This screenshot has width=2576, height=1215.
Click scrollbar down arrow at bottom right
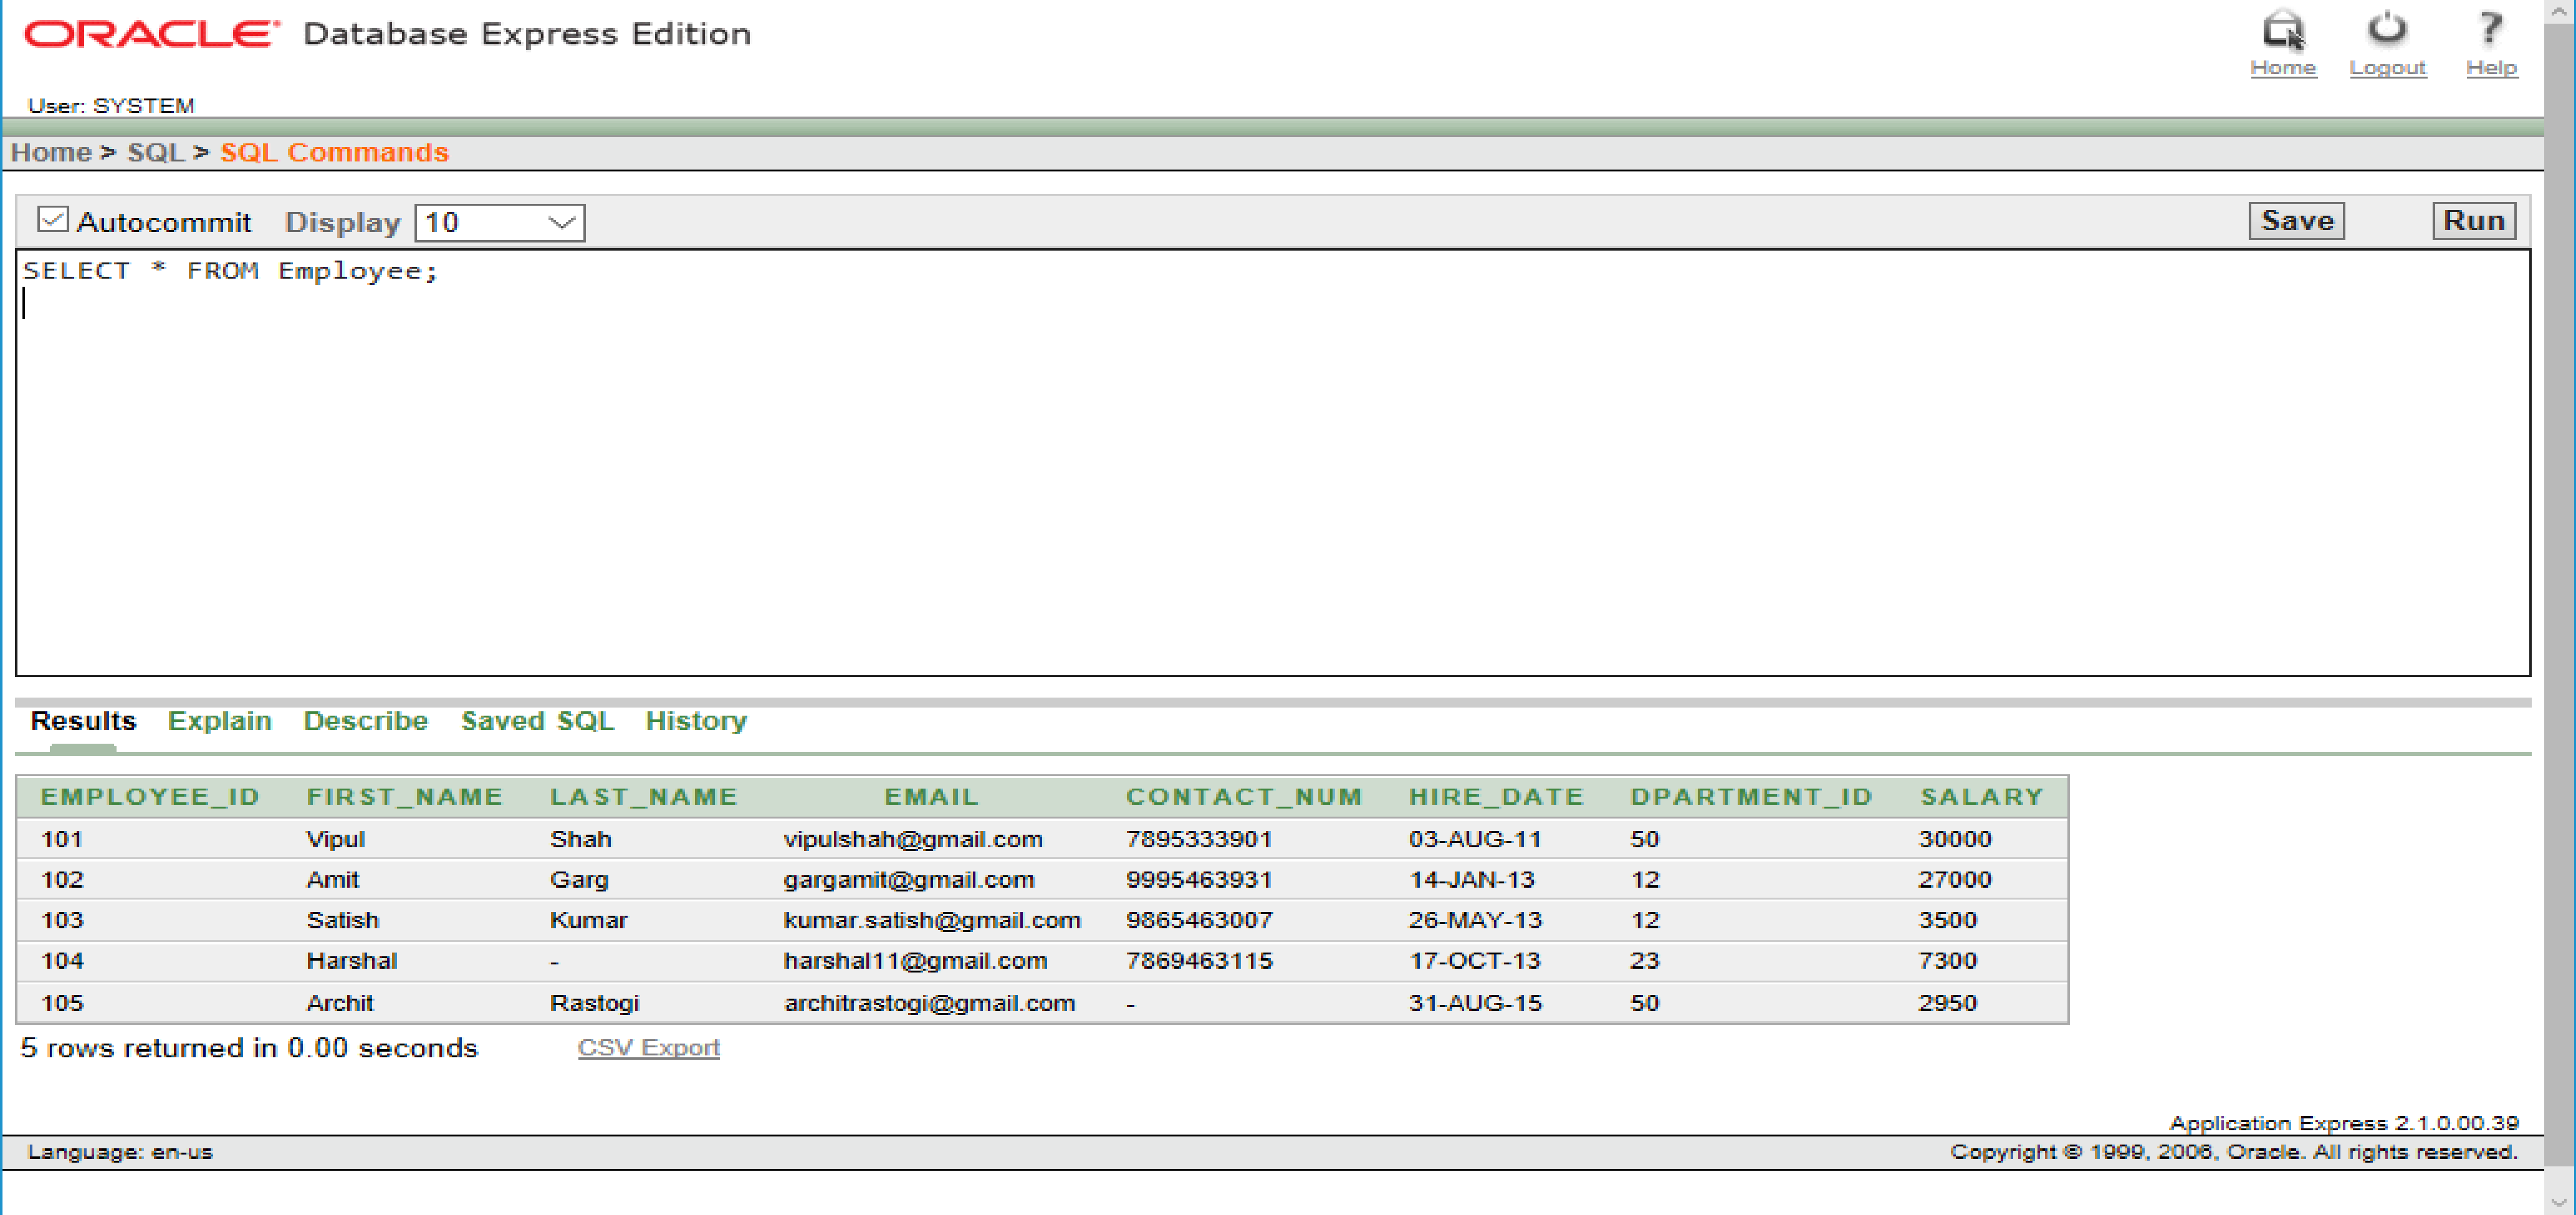coord(2560,1203)
